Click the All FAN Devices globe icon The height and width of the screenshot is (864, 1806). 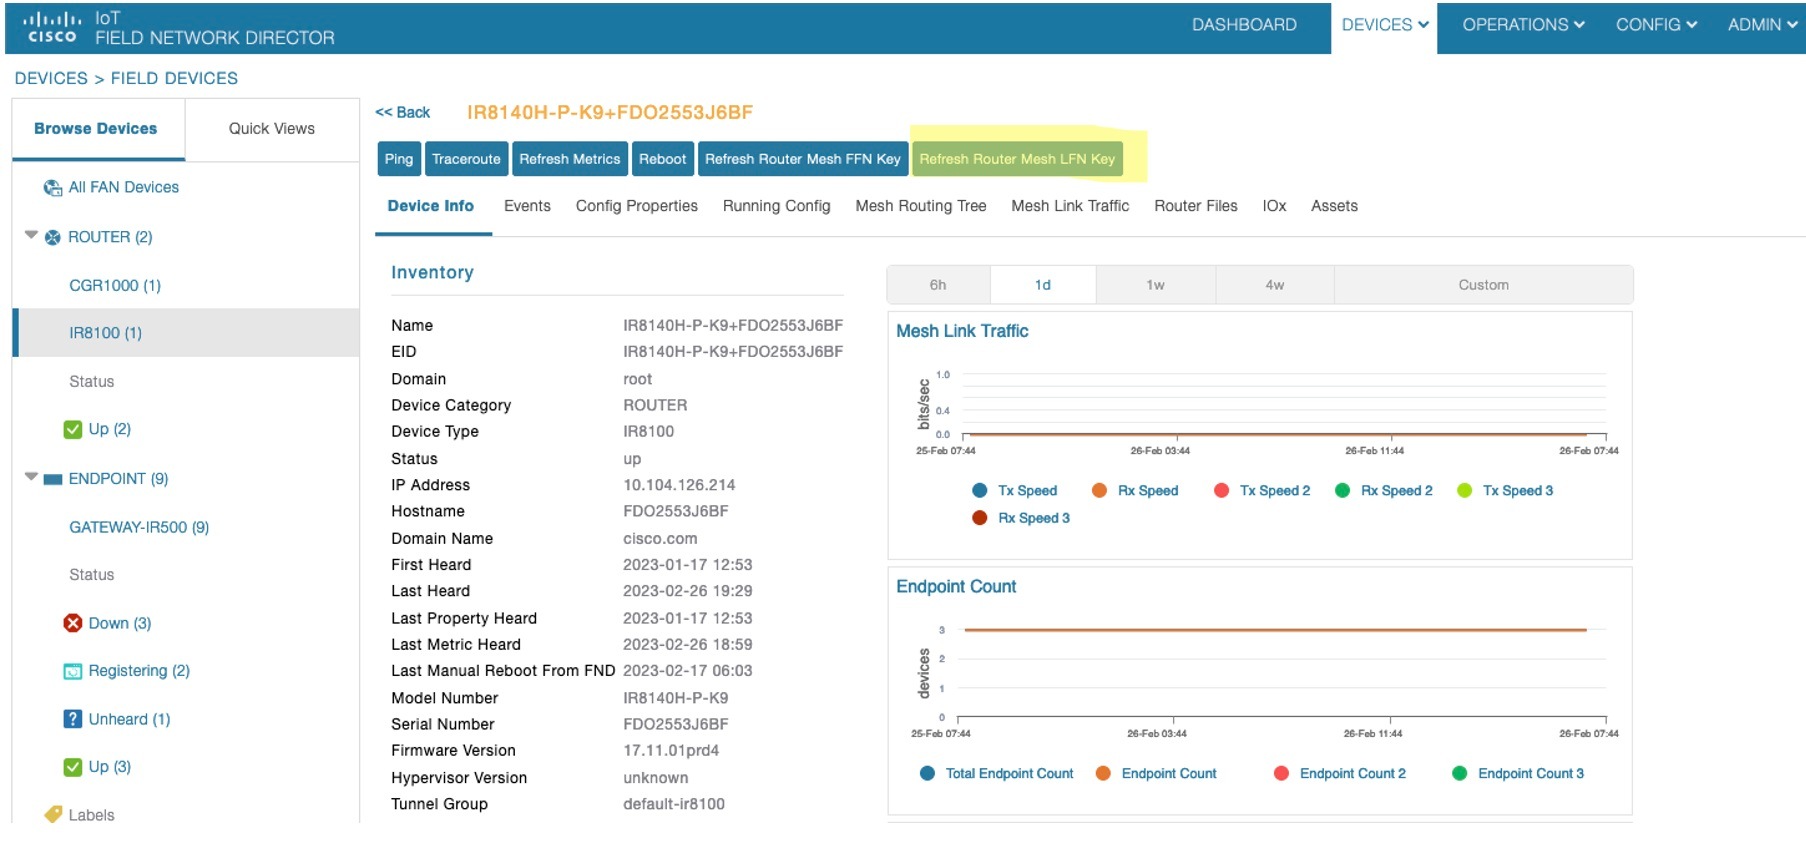click(53, 188)
